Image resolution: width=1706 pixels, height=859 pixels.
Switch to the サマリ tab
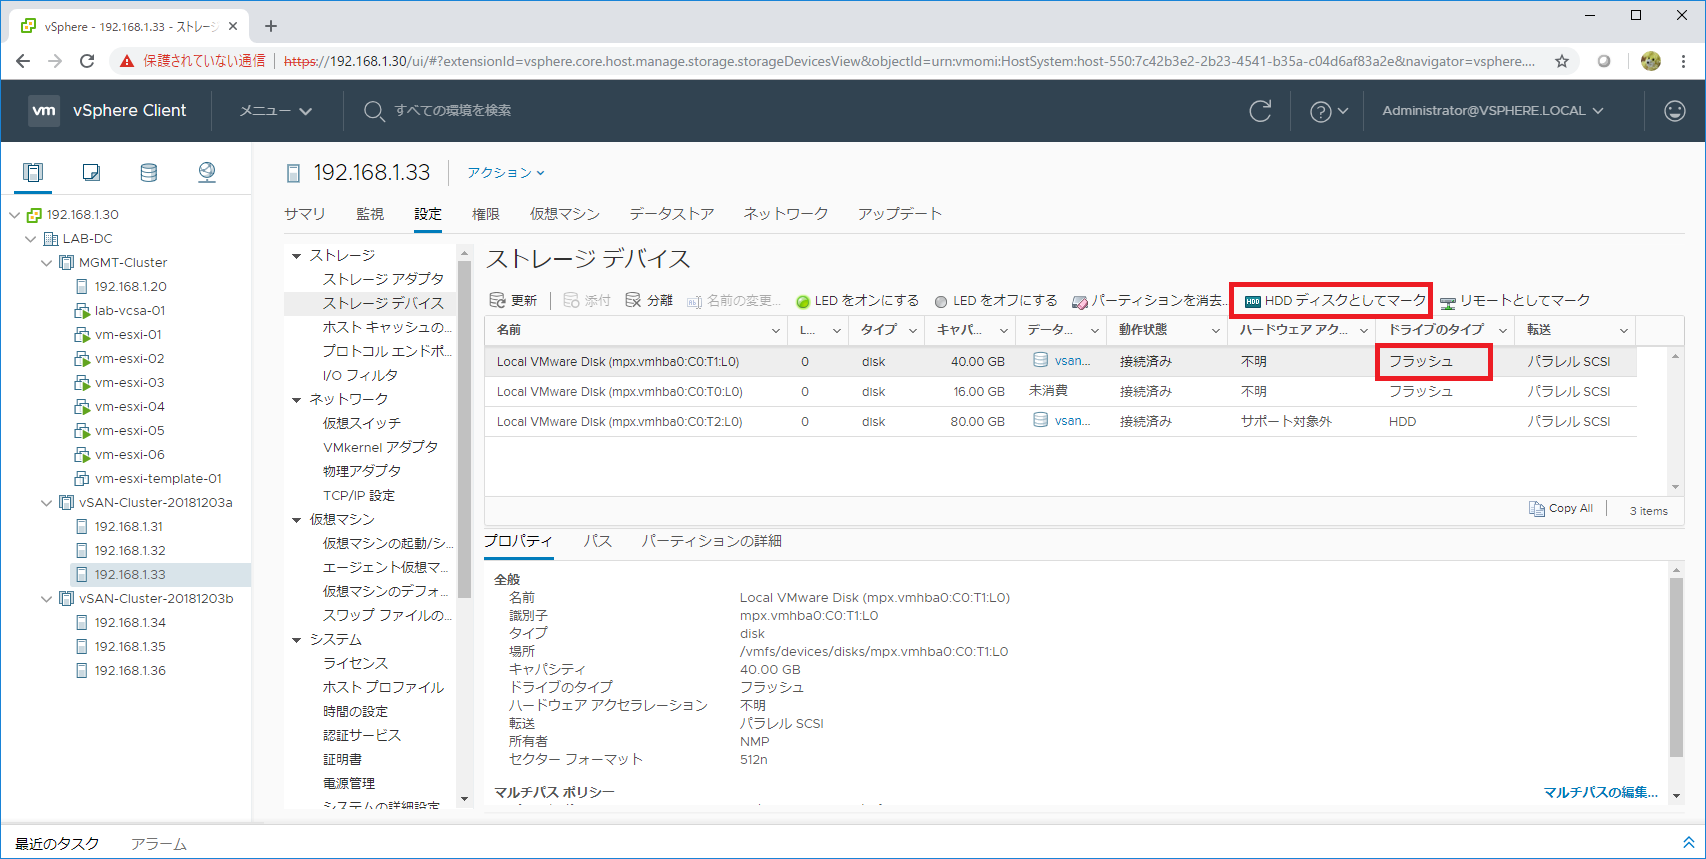(305, 214)
